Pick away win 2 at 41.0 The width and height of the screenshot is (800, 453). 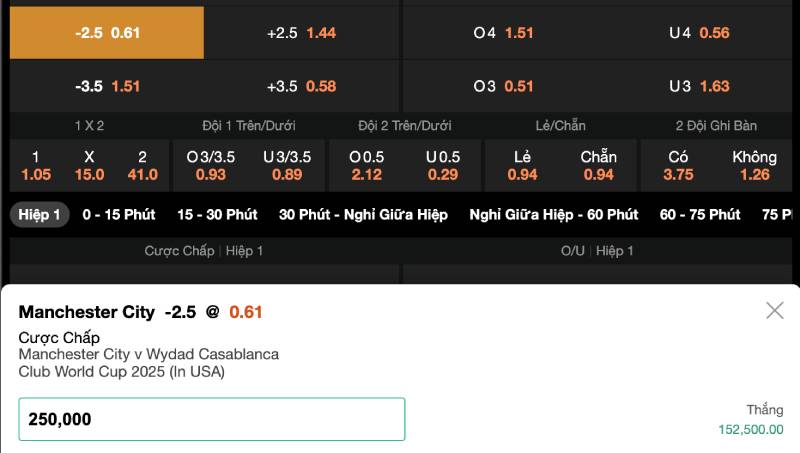click(142, 166)
